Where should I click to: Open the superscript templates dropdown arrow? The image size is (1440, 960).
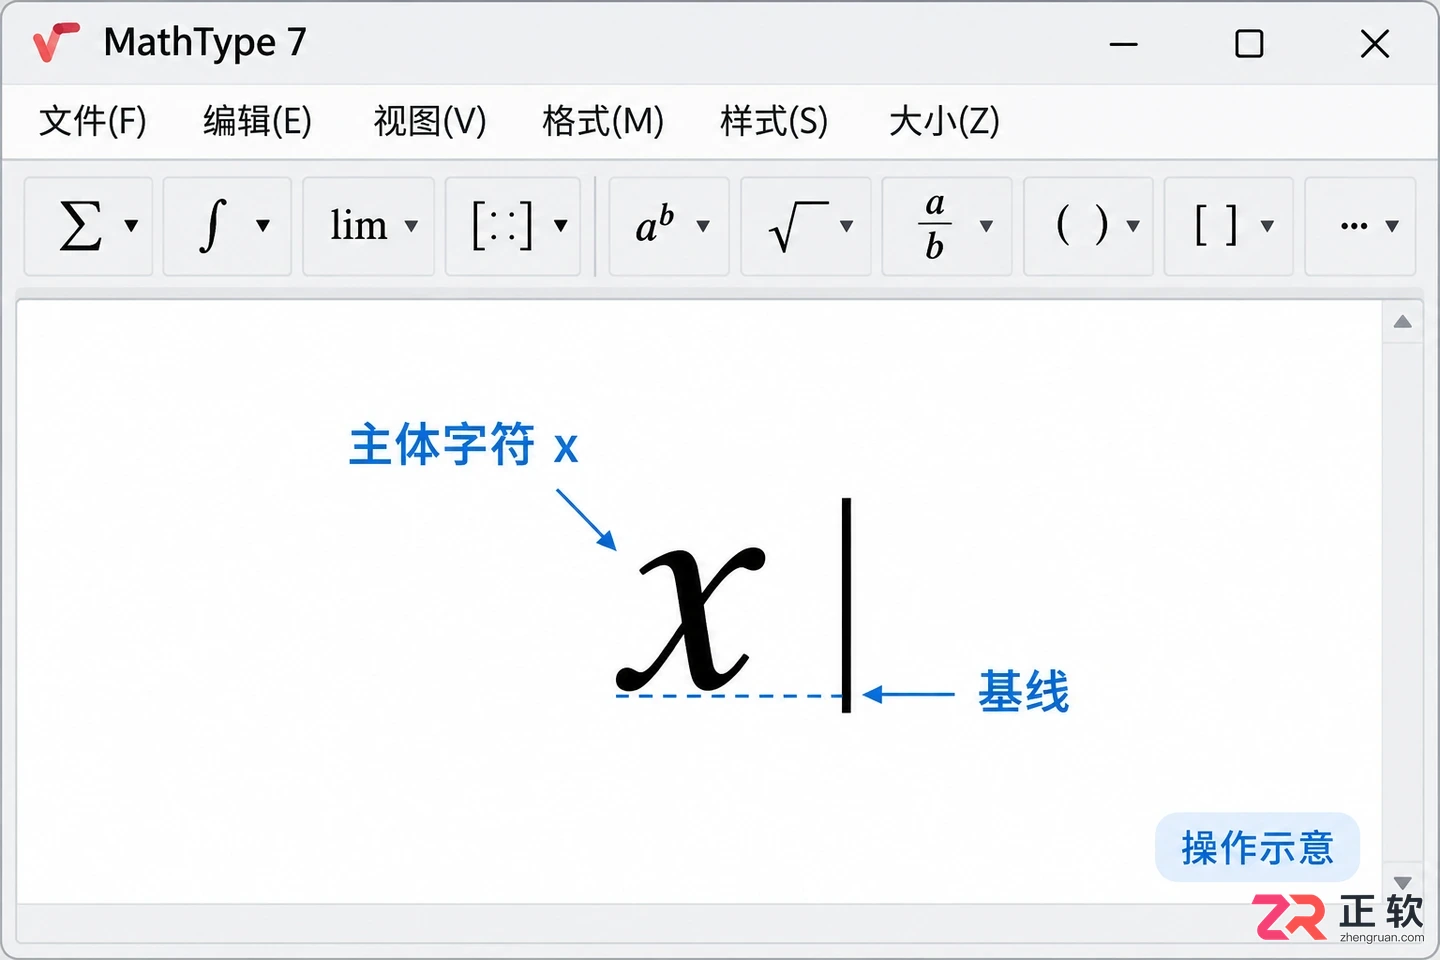[703, 226]
